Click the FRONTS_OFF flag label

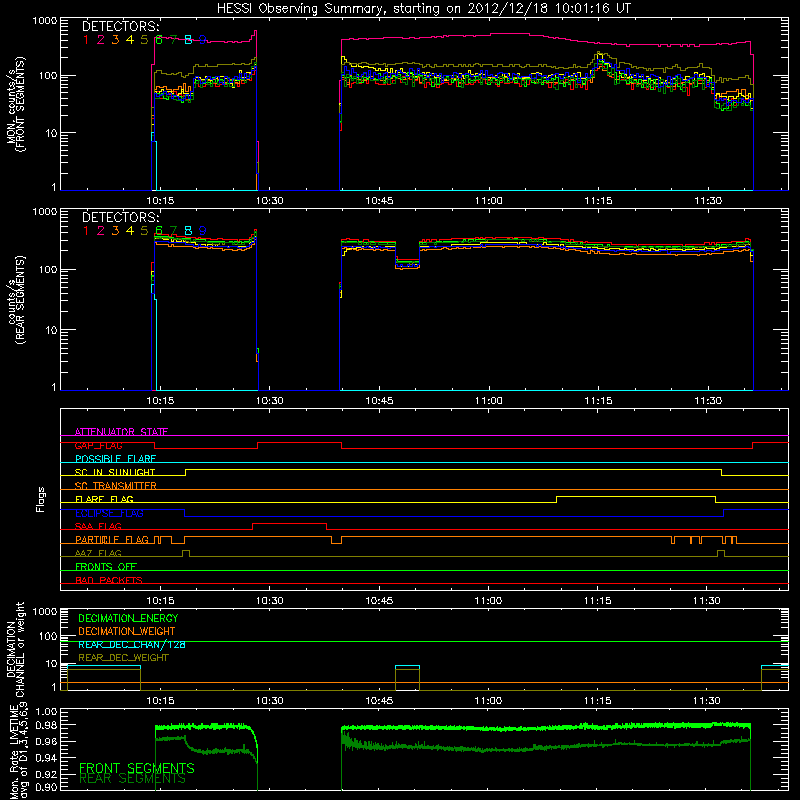coord(106,566)
